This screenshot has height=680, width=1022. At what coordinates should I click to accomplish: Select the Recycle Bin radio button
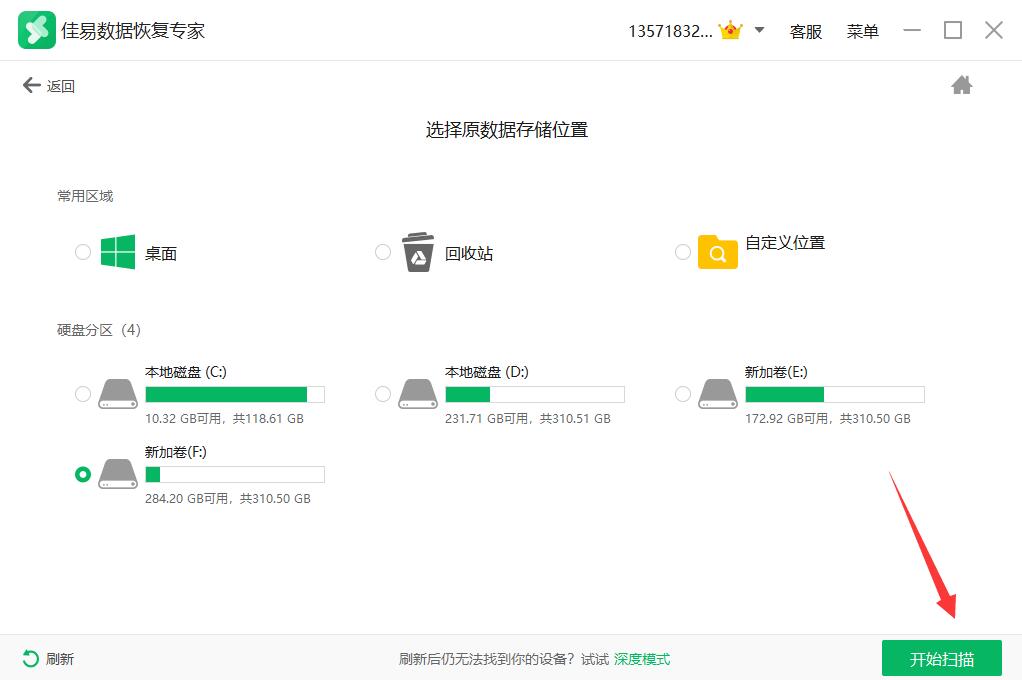point(383,252)
